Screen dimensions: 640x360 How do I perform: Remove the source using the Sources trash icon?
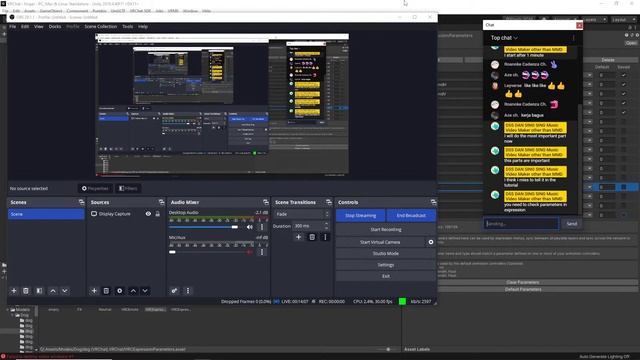tap(106, 291)
